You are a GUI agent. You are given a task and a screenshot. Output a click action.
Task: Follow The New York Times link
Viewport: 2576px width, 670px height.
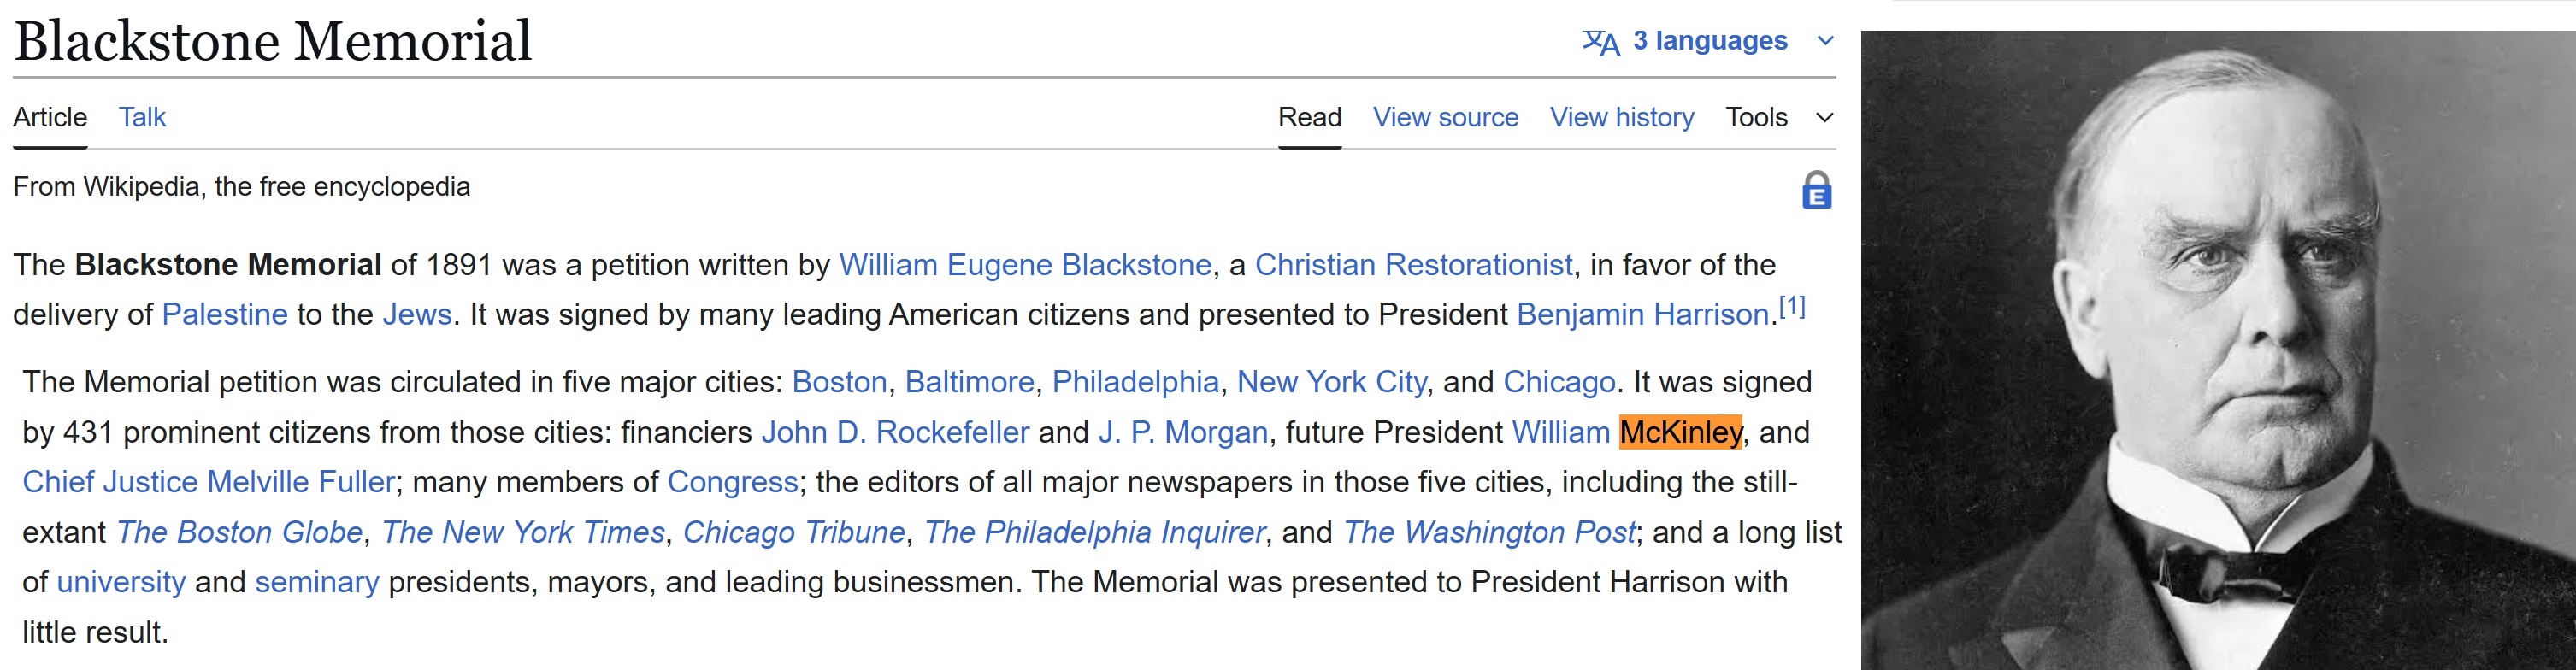[523, 532]
